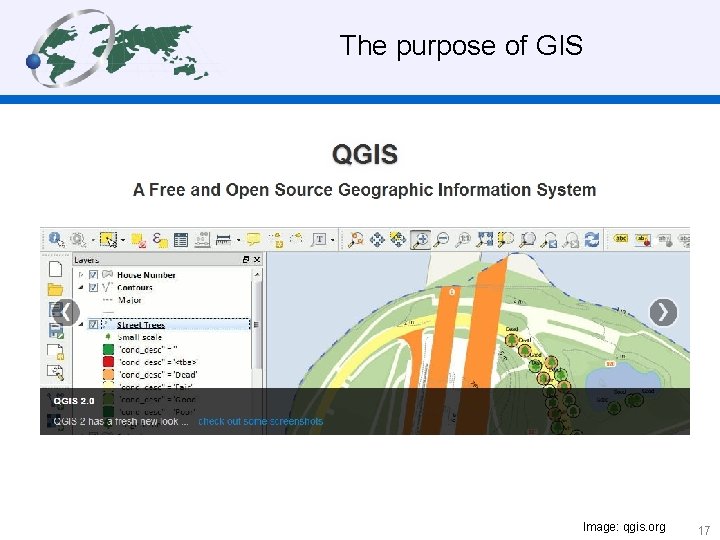
Task: Go to next slideshow image
Action: (x=663, y=312)
